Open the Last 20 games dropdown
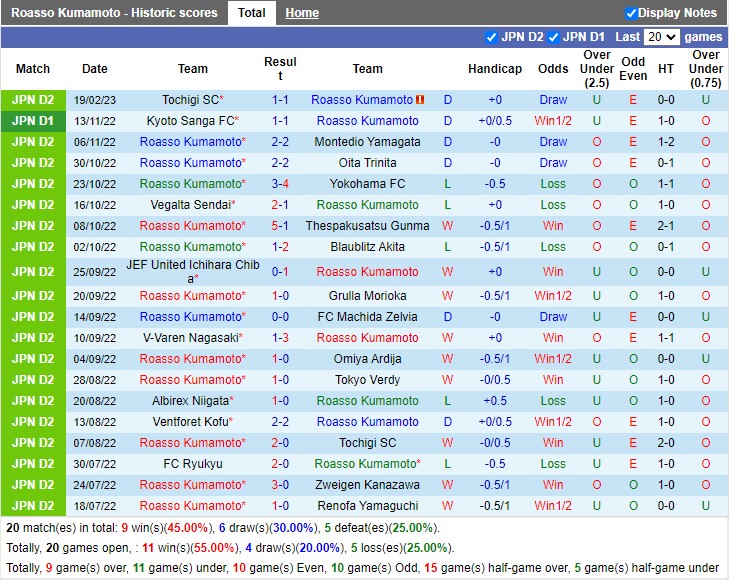The width and height of the screenshot is (729, 580). pyautogui.click(x=661, y=37)
